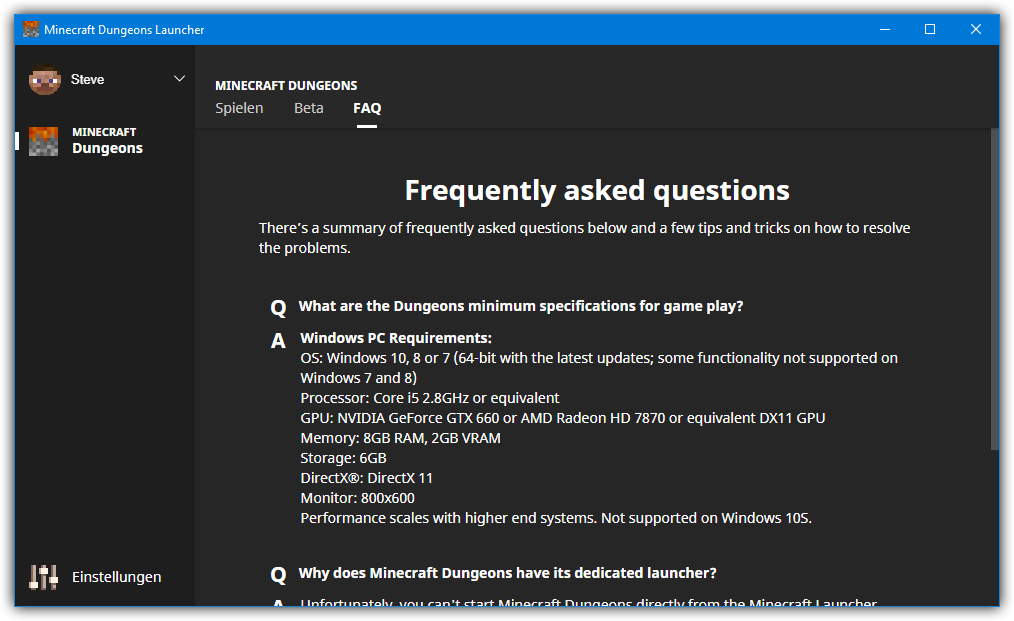Open Einstellungen settings label

116,577
